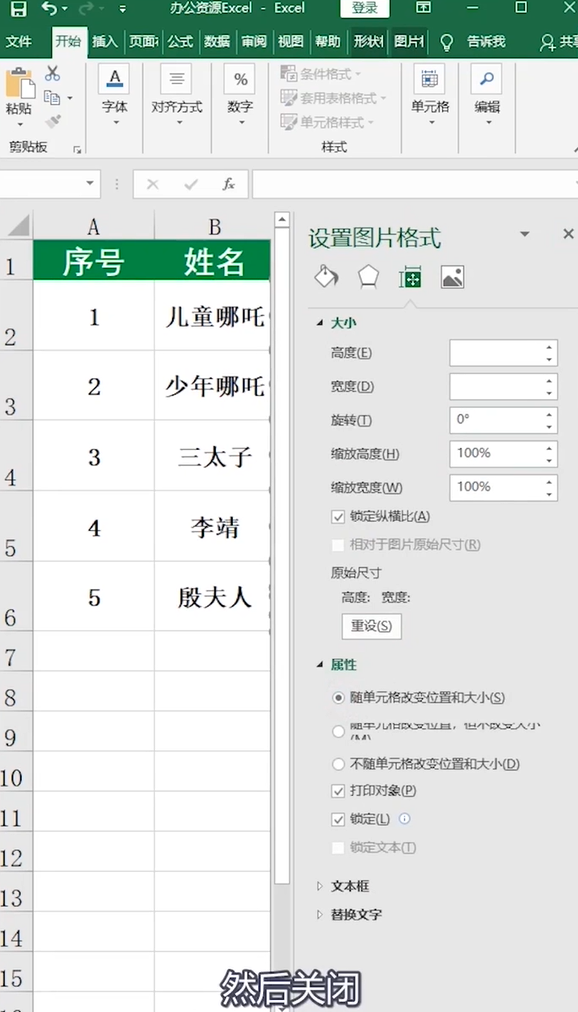Open 套用表格格式 table format dropdown

click(x=334, y=98)
